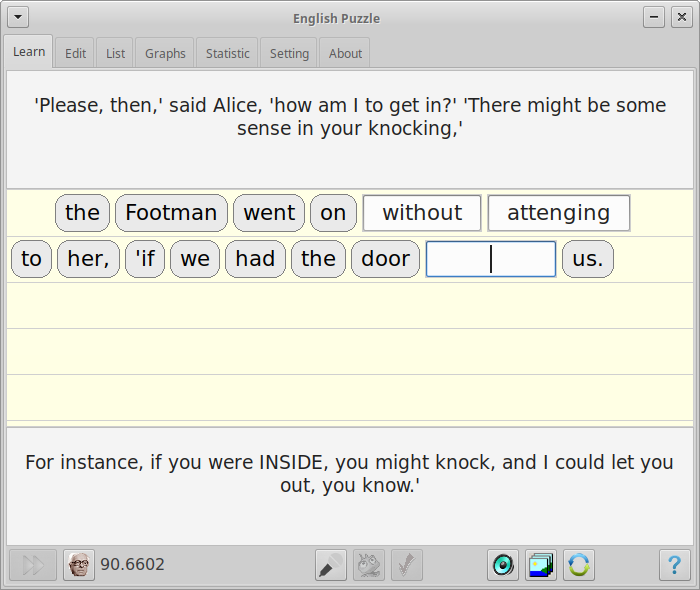
Task: Open the Statistic tab
Action: tap(228, 54)
